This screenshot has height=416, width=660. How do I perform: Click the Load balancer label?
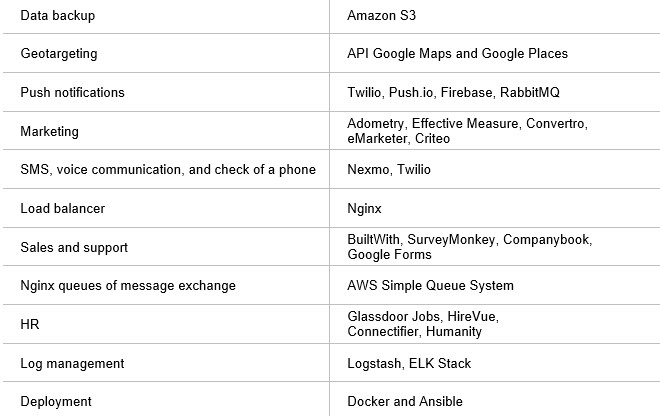point(63,208)
